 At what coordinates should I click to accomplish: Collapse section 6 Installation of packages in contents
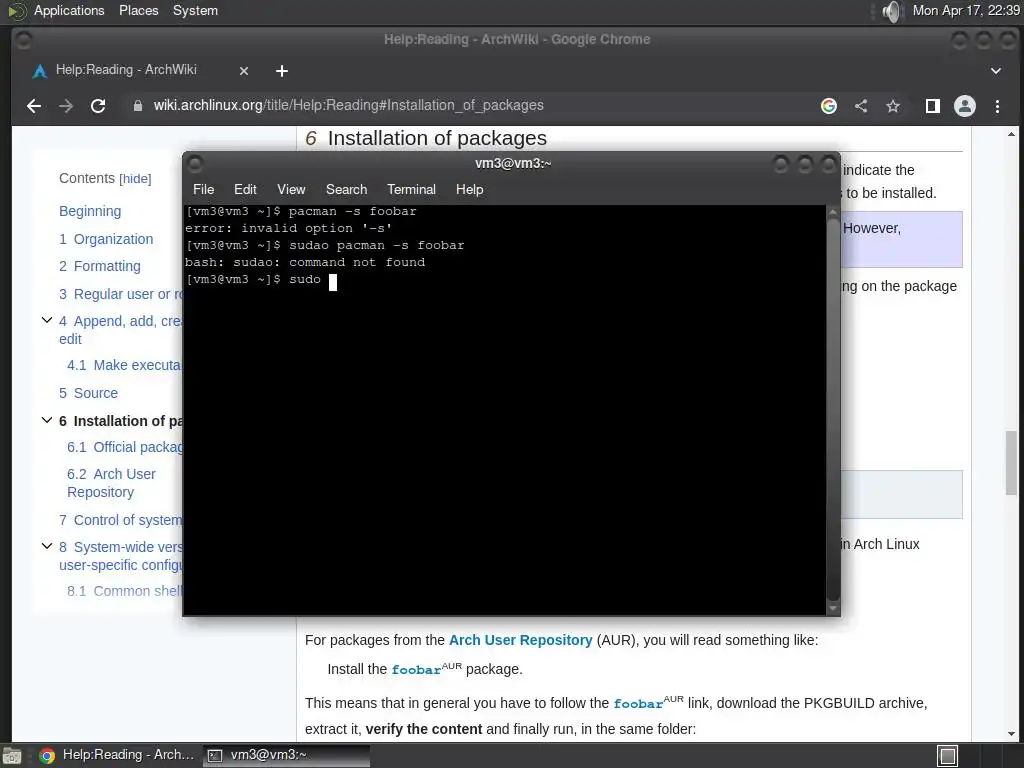click(x=47, y=420)
